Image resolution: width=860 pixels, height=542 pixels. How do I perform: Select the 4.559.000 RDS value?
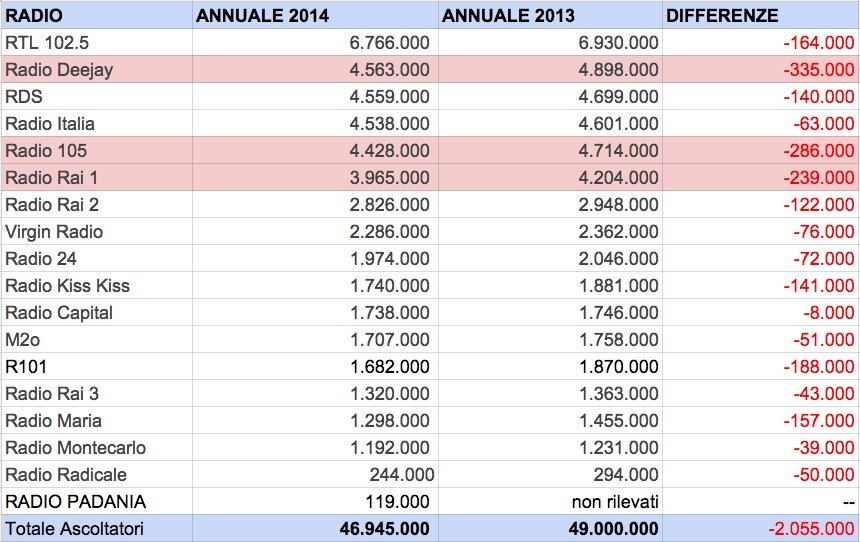389,97
